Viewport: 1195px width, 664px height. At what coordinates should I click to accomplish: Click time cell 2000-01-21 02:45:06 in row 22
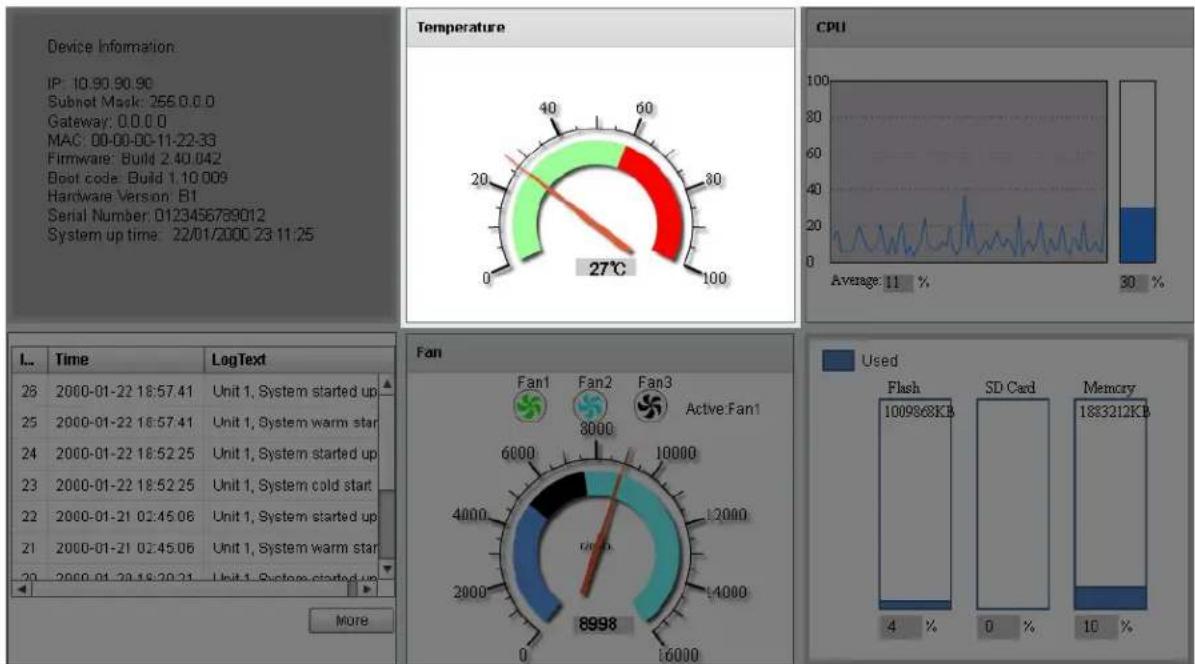pos(125,516)
